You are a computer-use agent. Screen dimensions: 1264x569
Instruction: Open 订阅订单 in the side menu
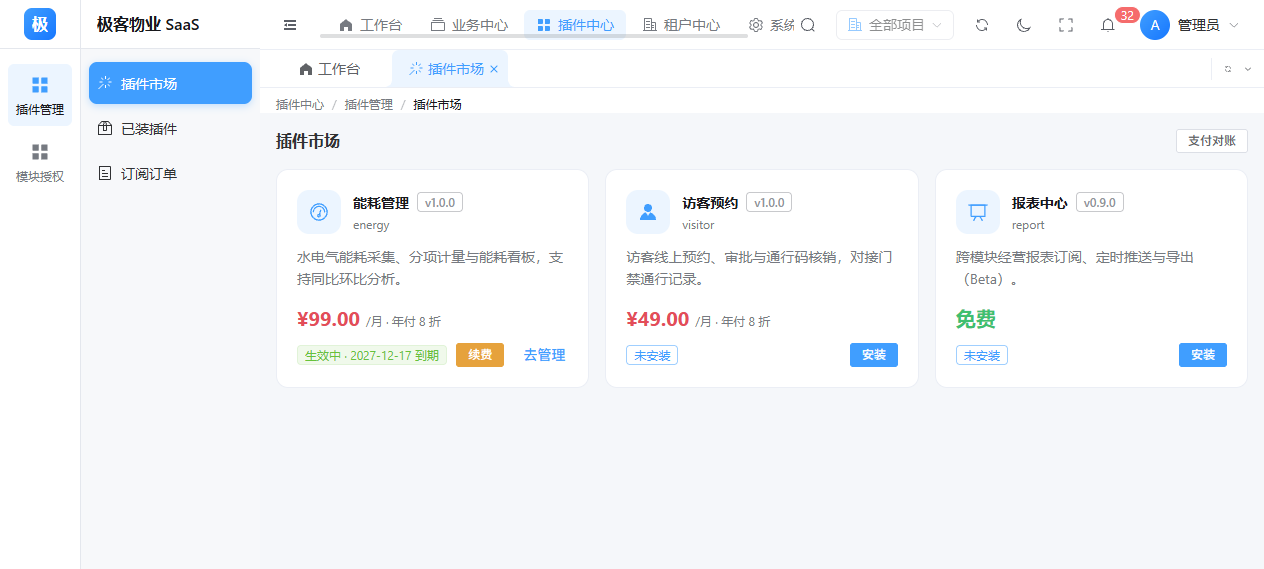click(x=170, y=174)
